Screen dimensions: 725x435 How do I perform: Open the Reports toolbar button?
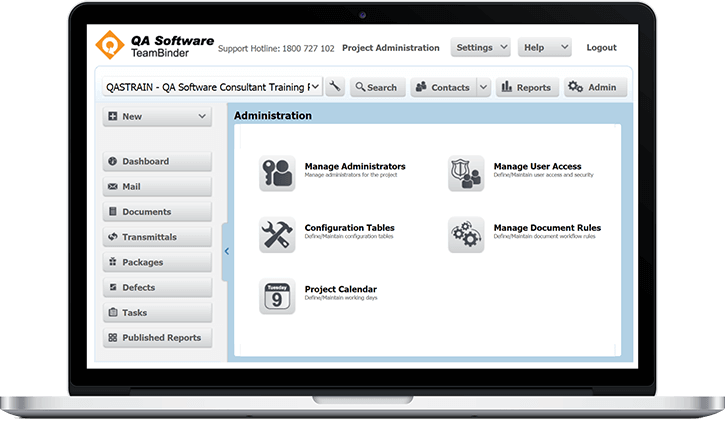point(526,87)
